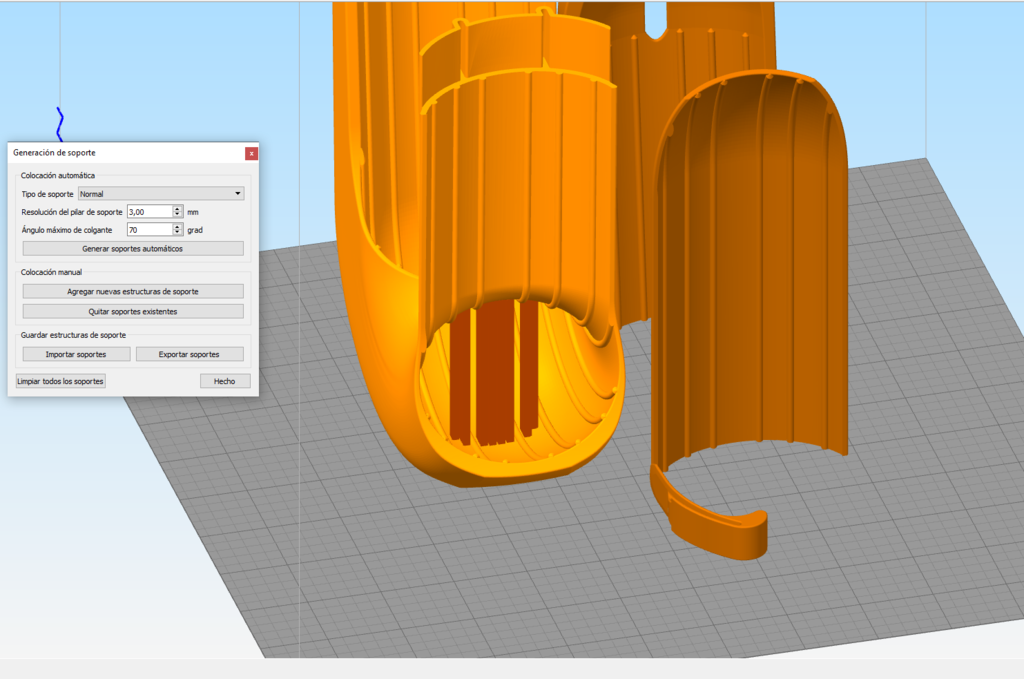
Task: Increase support pillar resolution with up arrow
Action: click(178, 209)
